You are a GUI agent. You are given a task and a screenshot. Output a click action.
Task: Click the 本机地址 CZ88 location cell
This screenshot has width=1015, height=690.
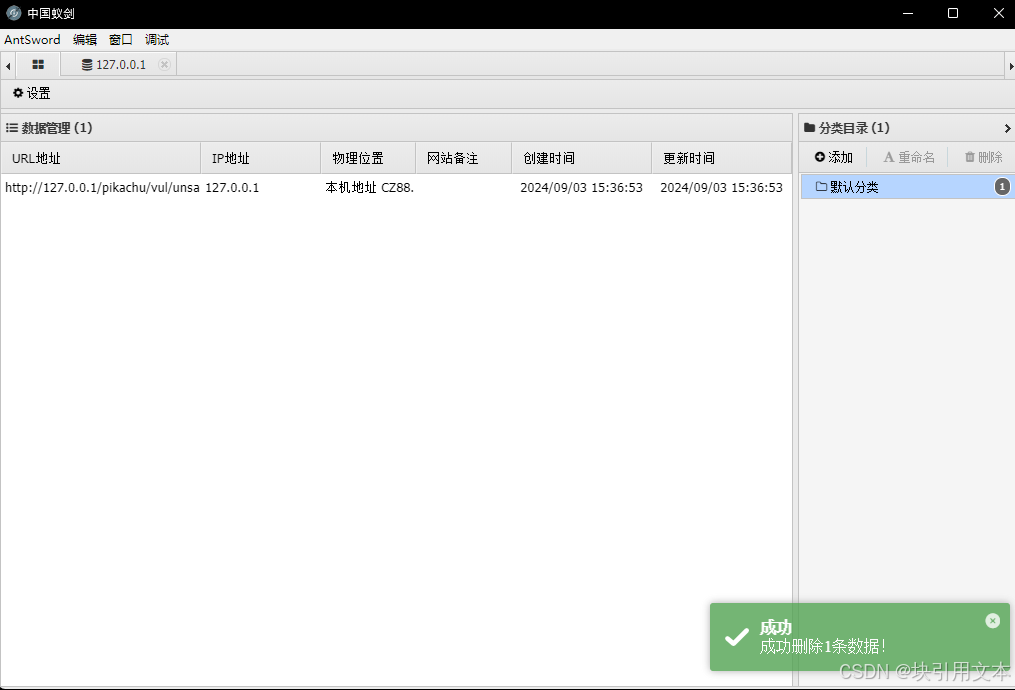370,188
